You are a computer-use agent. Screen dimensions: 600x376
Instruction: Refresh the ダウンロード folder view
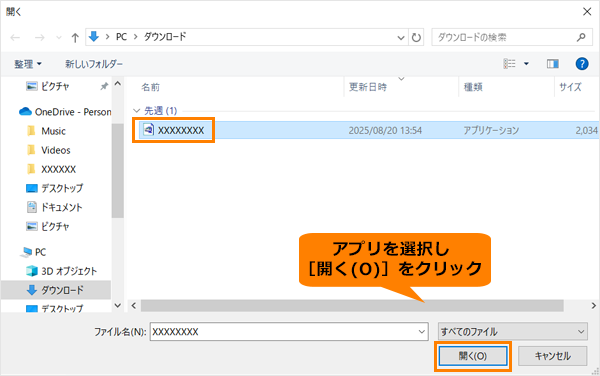coord(416,37)
